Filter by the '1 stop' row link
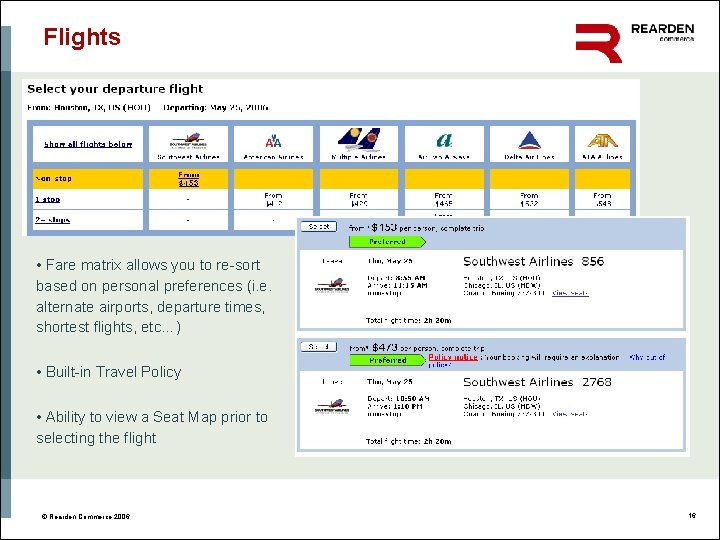This screenshot has height=540, width=720. point(47,199)
